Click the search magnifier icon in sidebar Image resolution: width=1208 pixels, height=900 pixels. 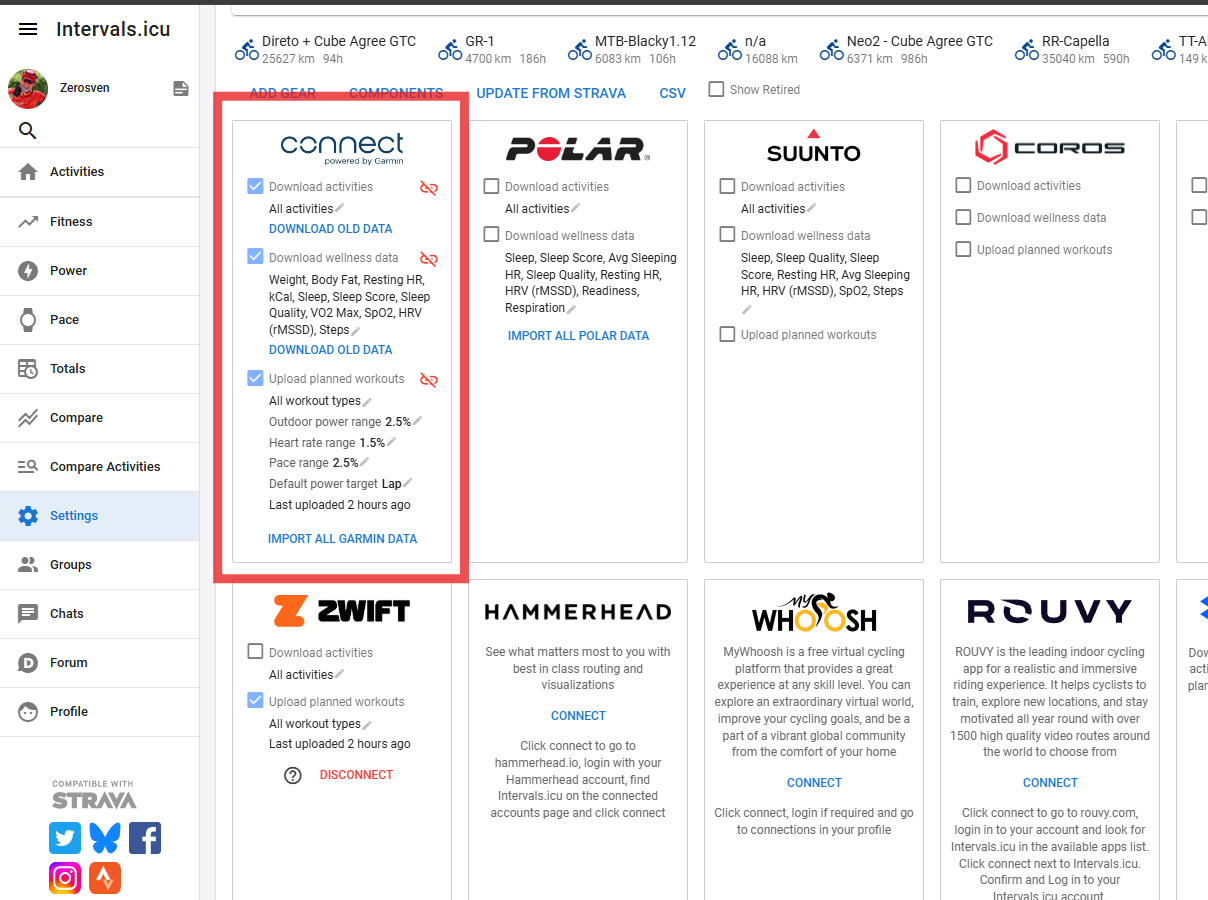[28, 131]
